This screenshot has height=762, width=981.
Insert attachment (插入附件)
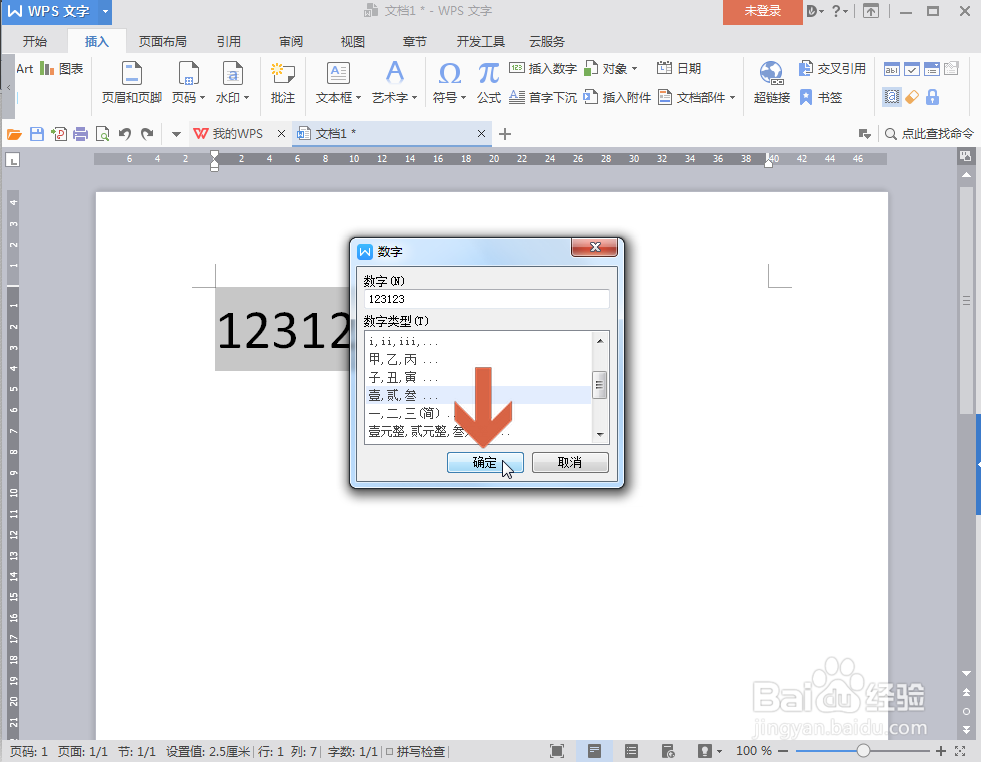(618, 97)
